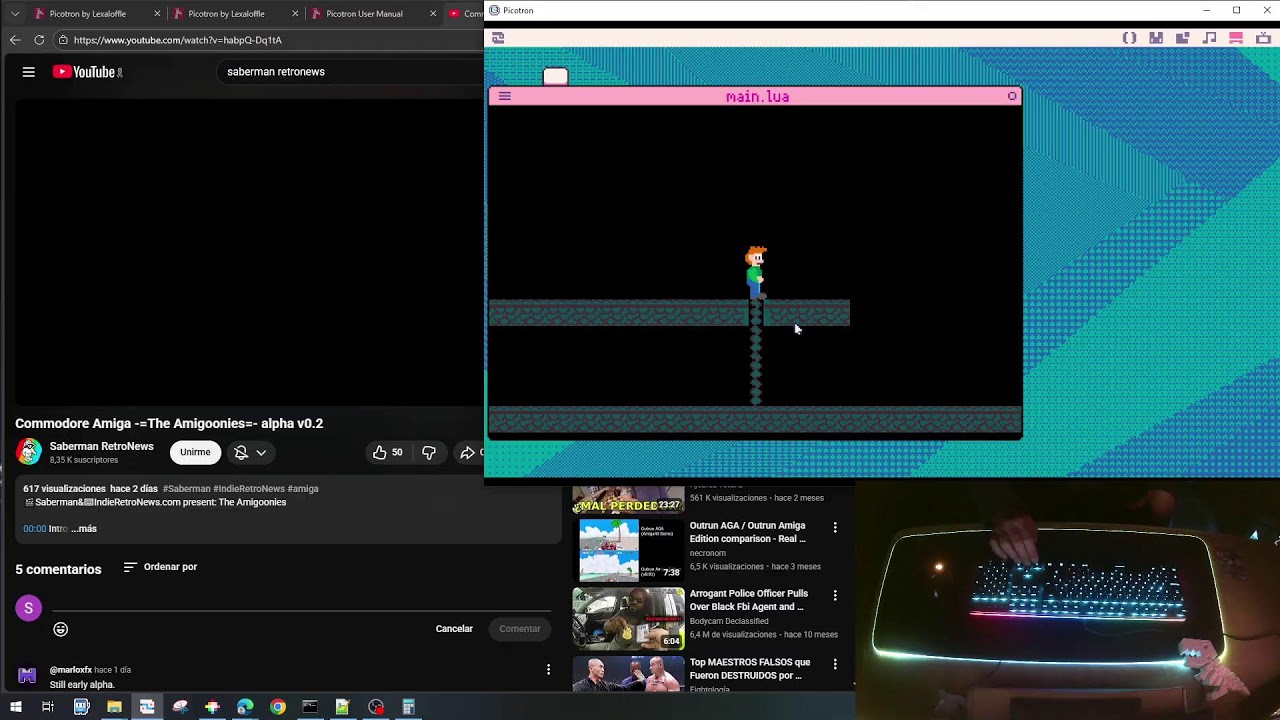Open Top MAESTROS FALSOS video title
Image resolution: width=1280 pixels, height=720 pixels.
pyautogui.click(x=750, y=668)
